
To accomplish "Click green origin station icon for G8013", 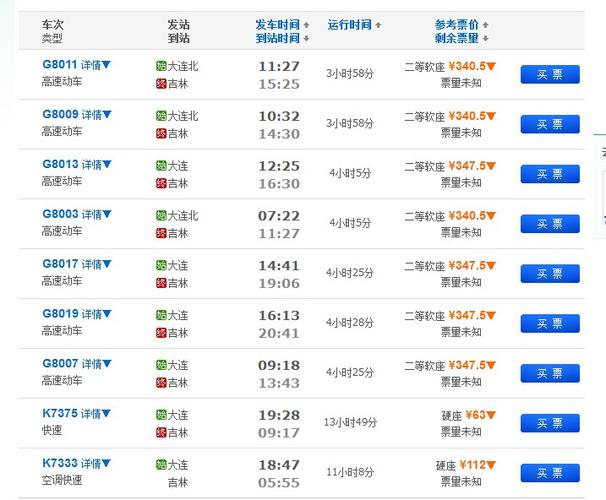I will (161, 166).
